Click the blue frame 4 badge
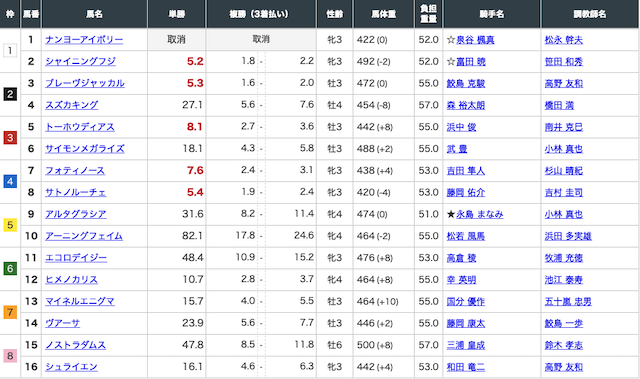This screenshot has height=379, width=640. click(10, 181)
